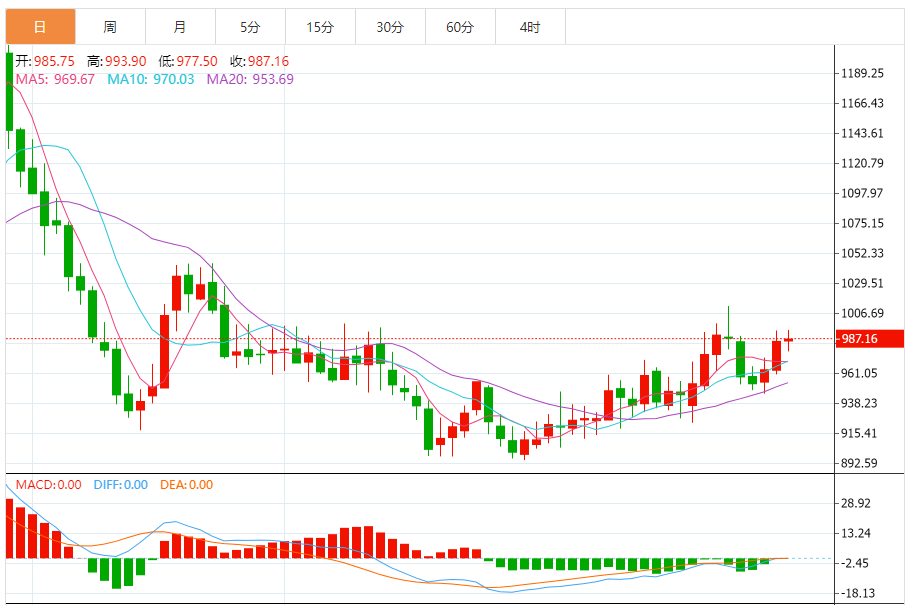Click the 915.41 price axis label
Screen dimensions: 911x605
tap(859, 433)
